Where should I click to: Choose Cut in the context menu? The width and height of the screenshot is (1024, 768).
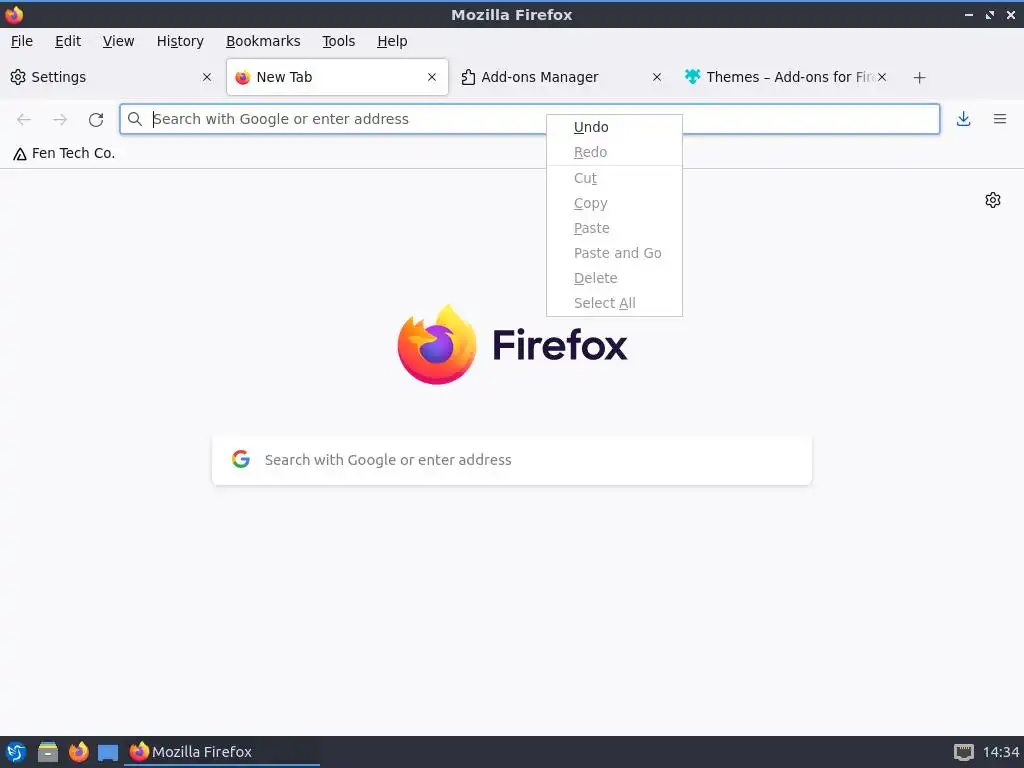pyautogui.click(x=615, y=178)
